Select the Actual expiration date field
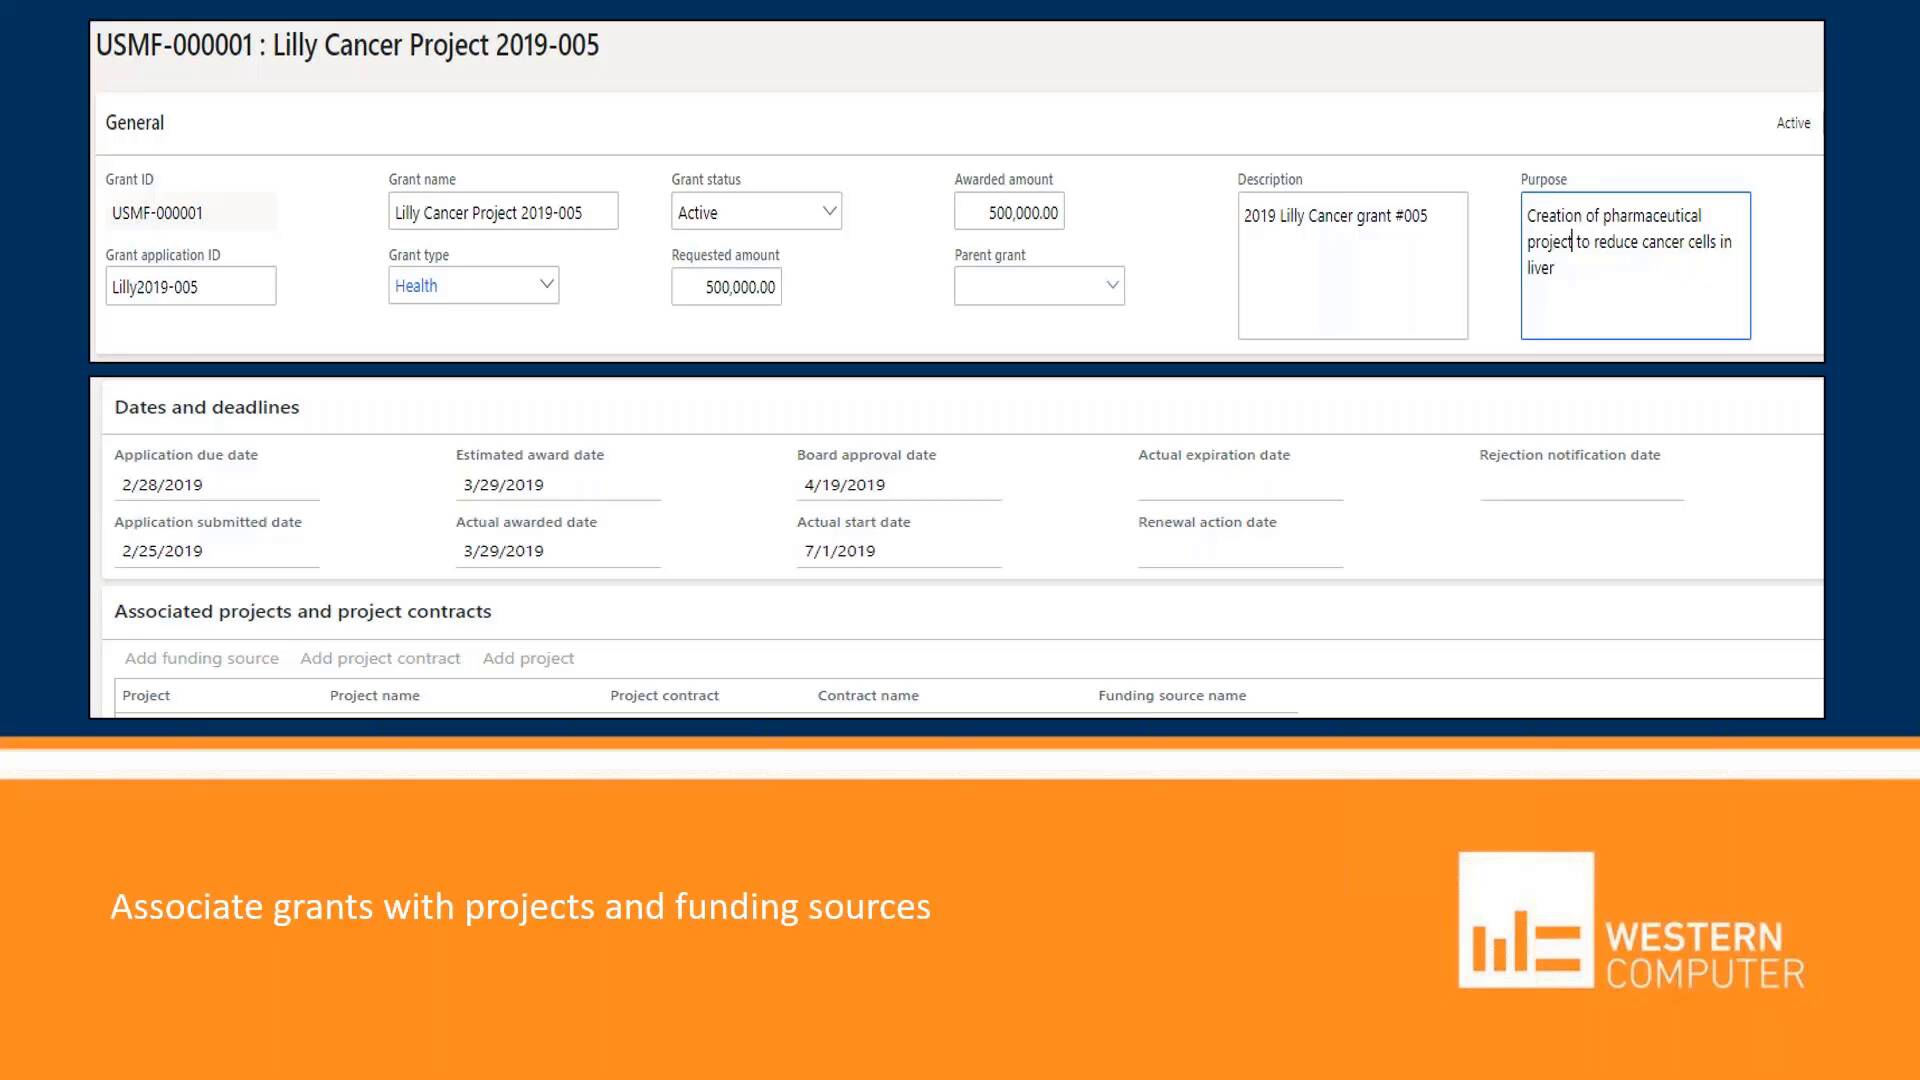 point(1240,485)
